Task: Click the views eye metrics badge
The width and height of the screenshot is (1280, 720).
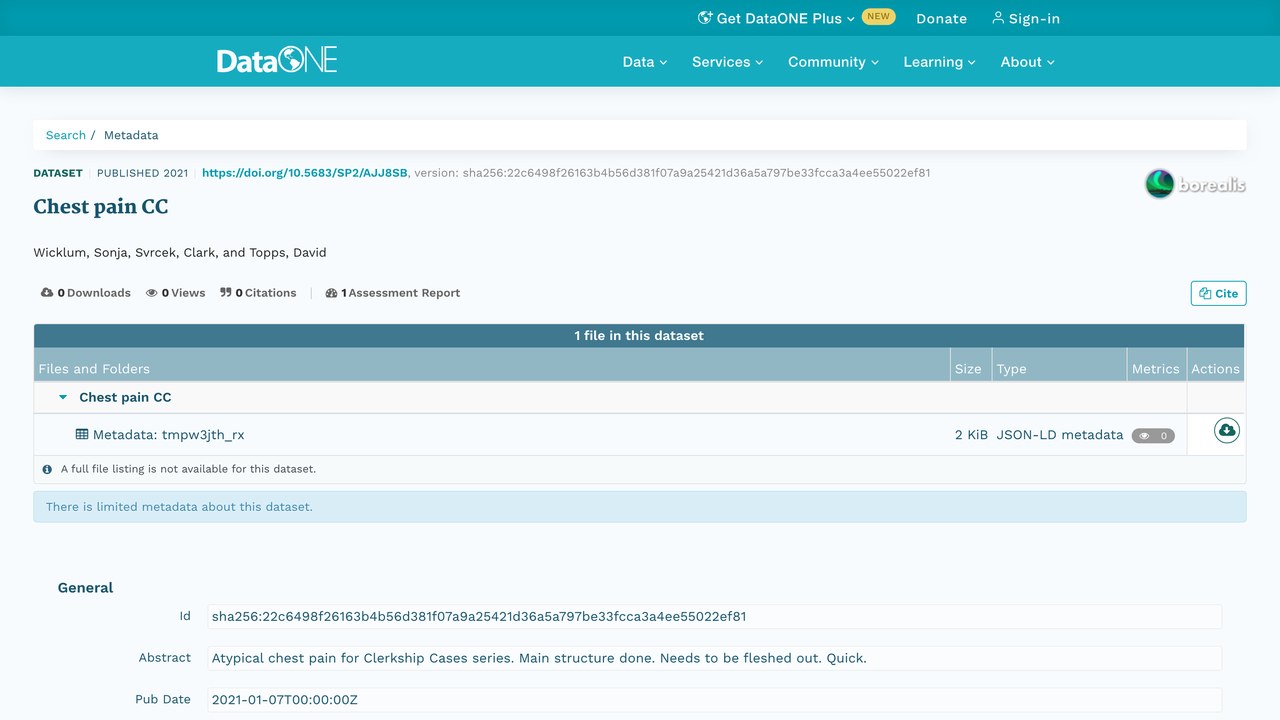Action: point(1153,436)
